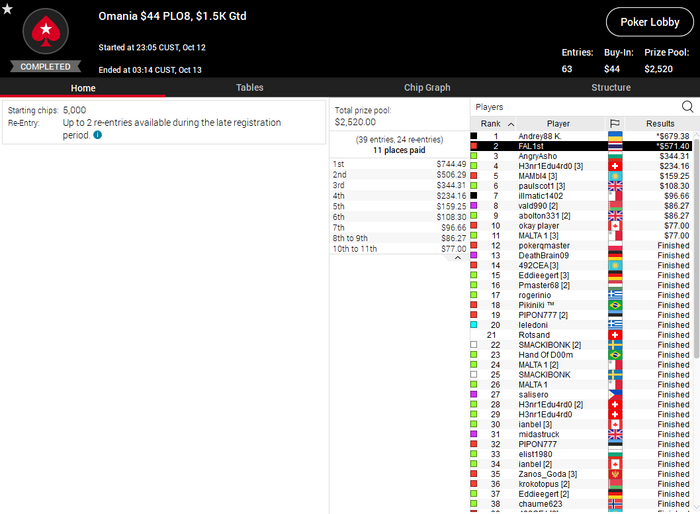This screenshot has height=514, width=700.
Task: Select player abolton331 [2] in the list
Action: click(581, 216)
